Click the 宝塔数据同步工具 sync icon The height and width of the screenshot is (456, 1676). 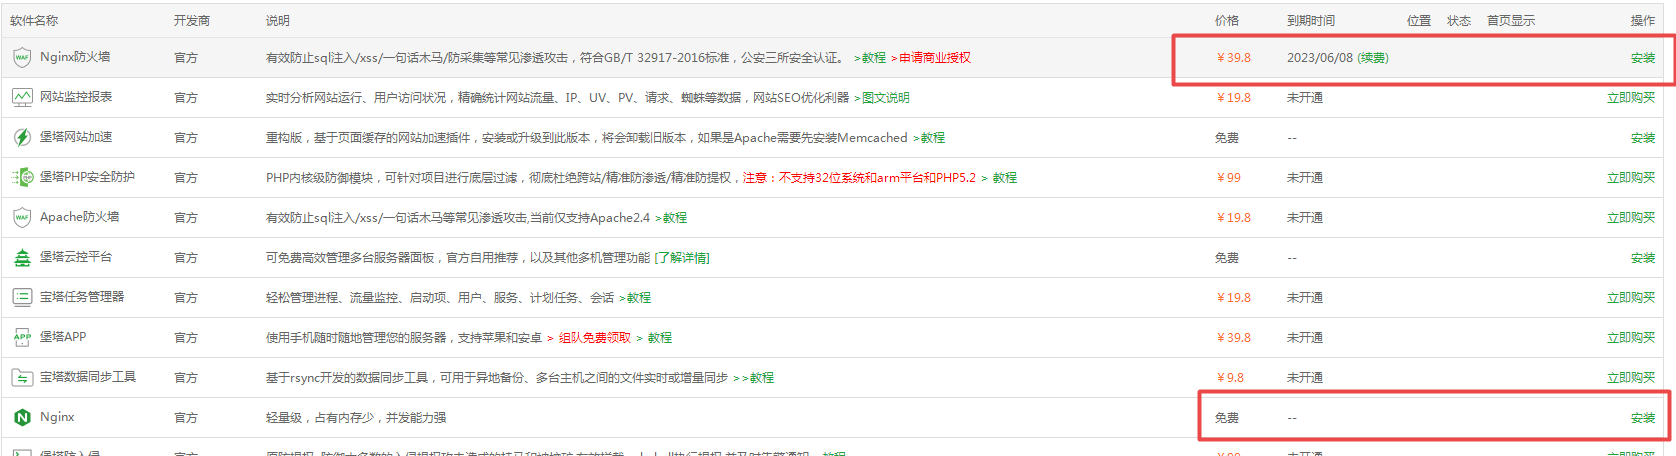pos(22,378)
